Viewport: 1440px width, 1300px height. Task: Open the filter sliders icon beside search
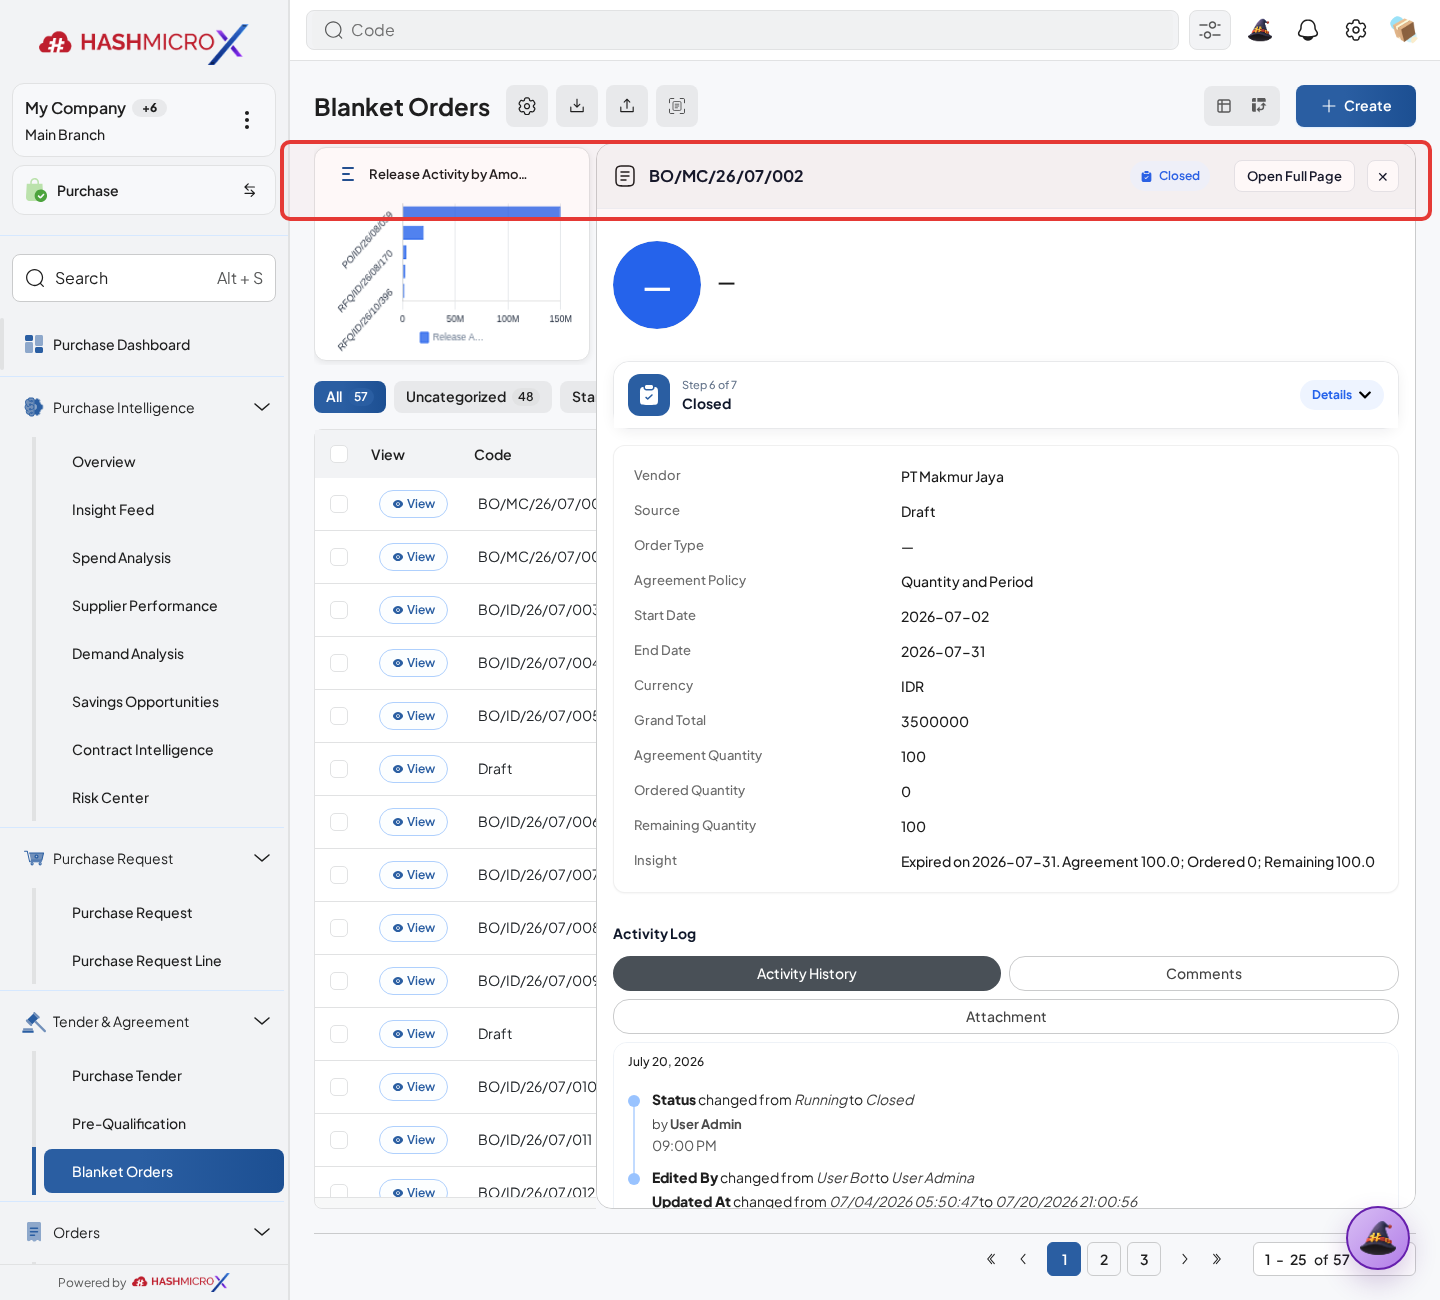click(x=1210, y=30)
